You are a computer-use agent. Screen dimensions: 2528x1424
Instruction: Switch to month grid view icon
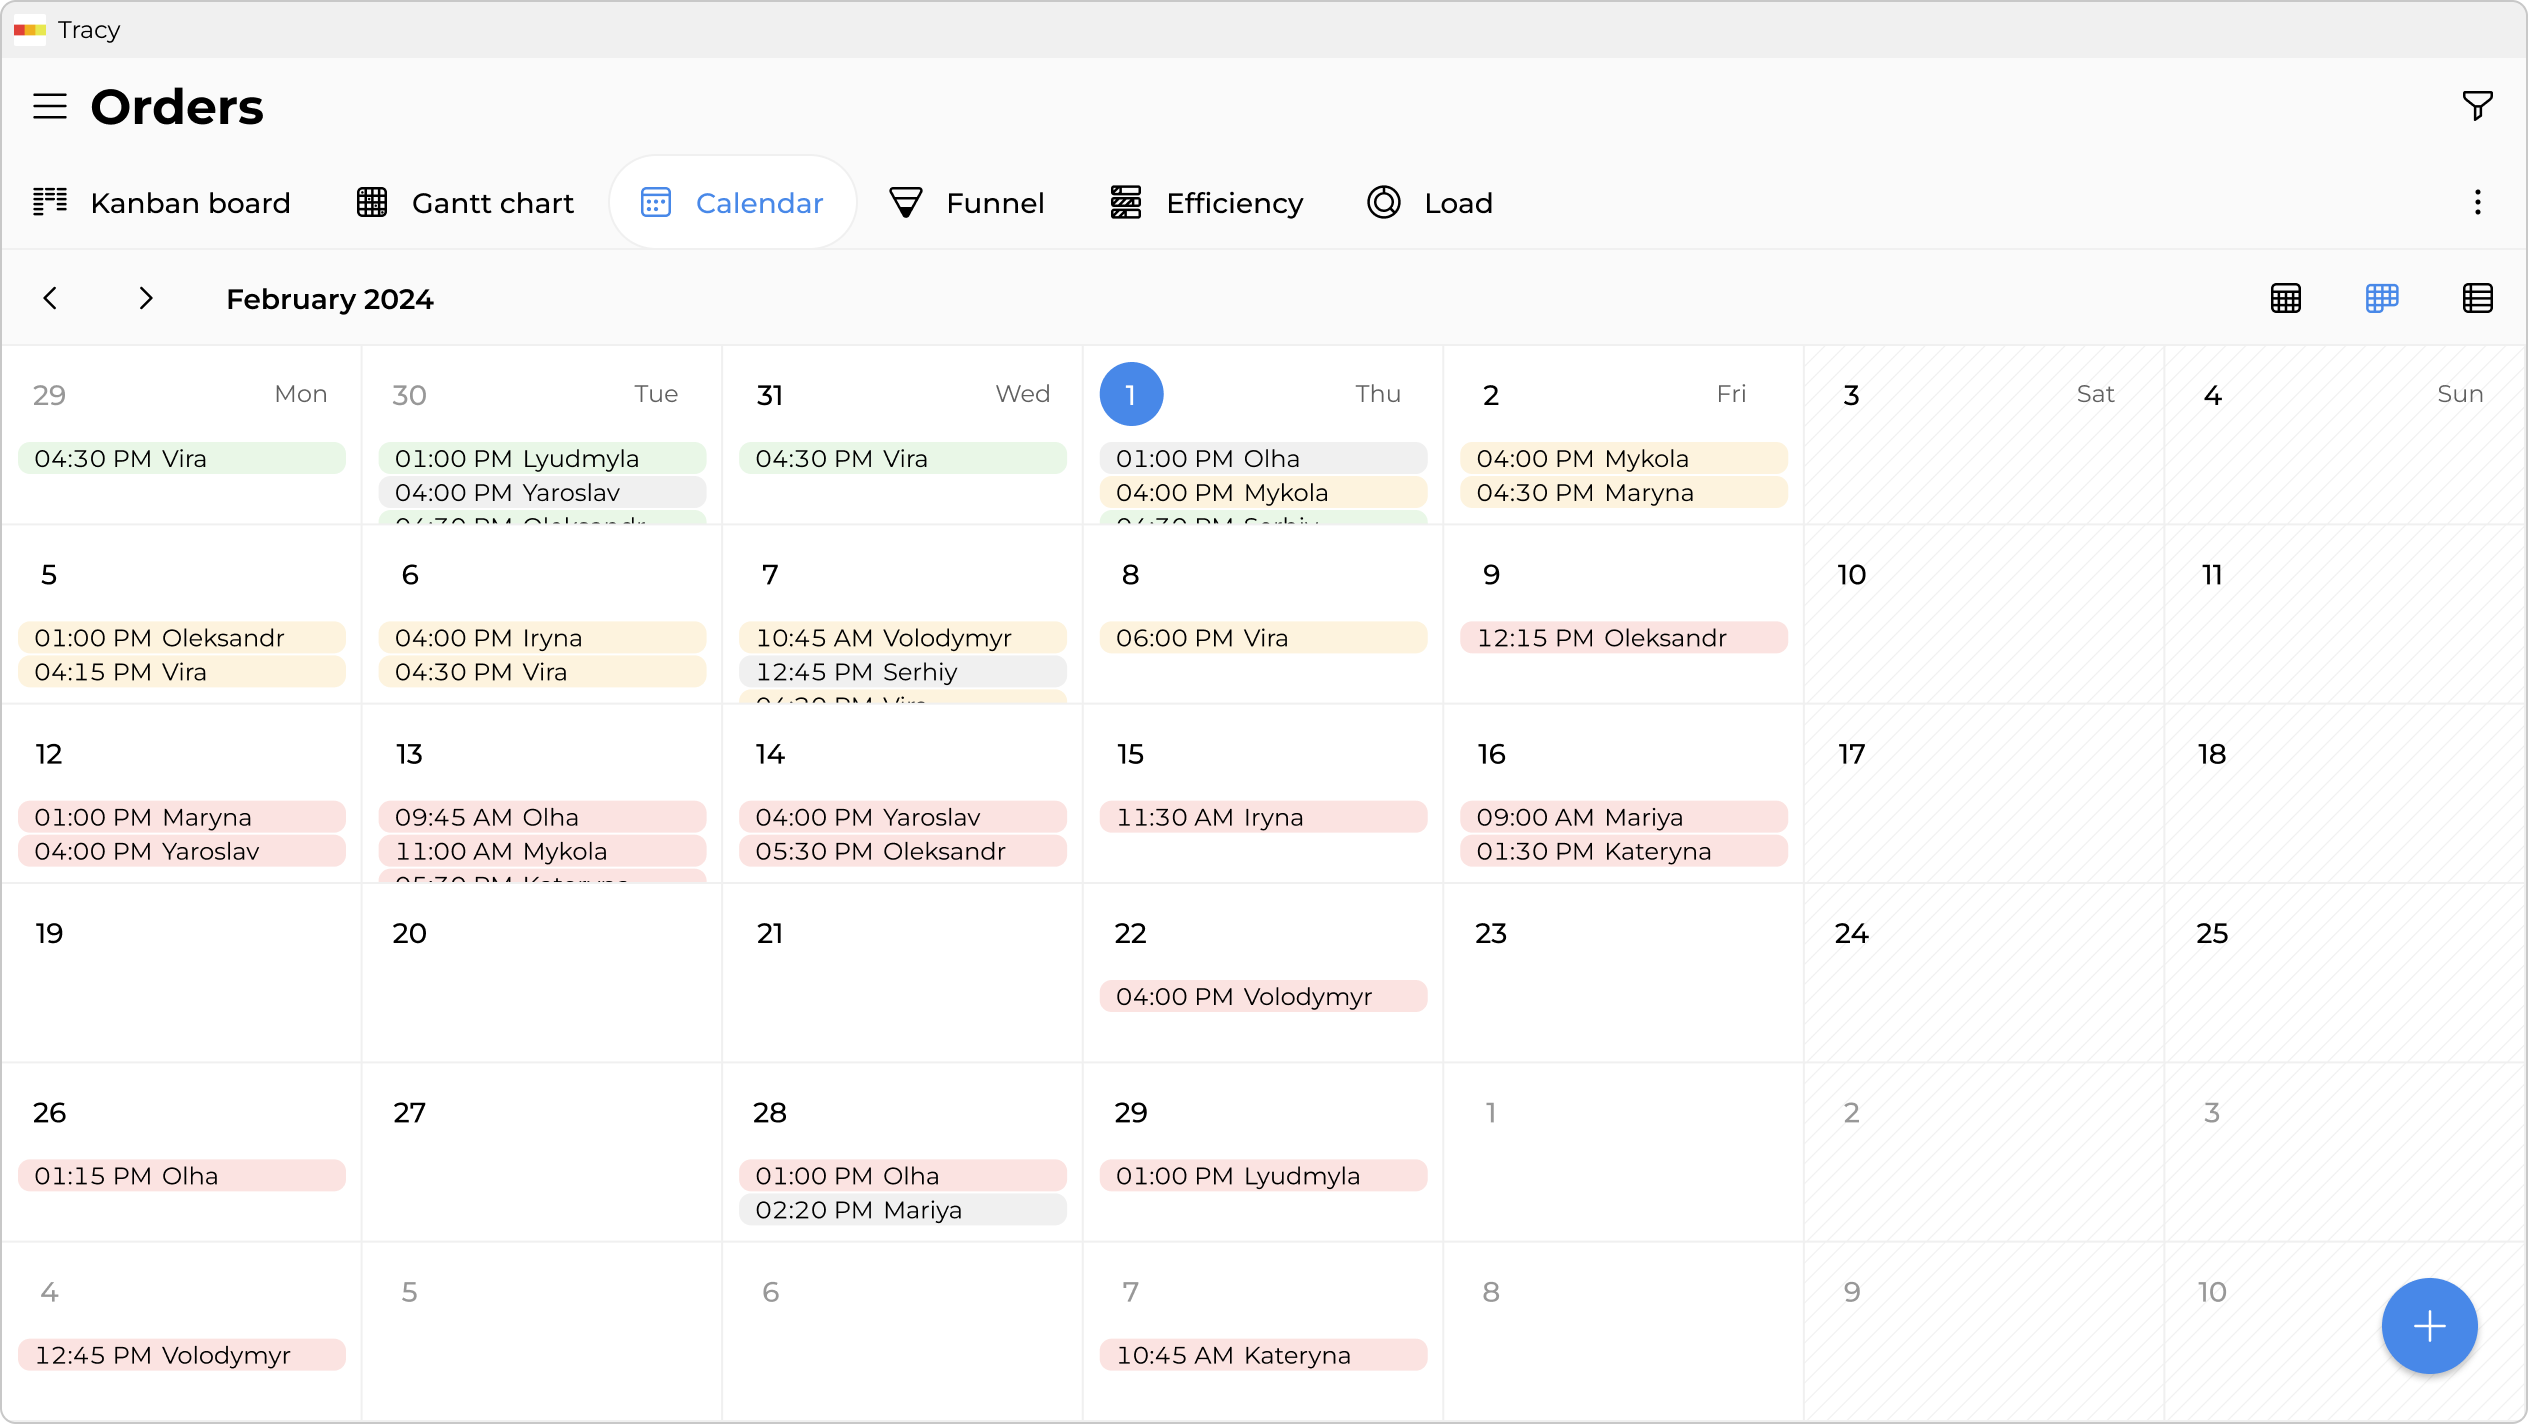[x=2285, y=298]
